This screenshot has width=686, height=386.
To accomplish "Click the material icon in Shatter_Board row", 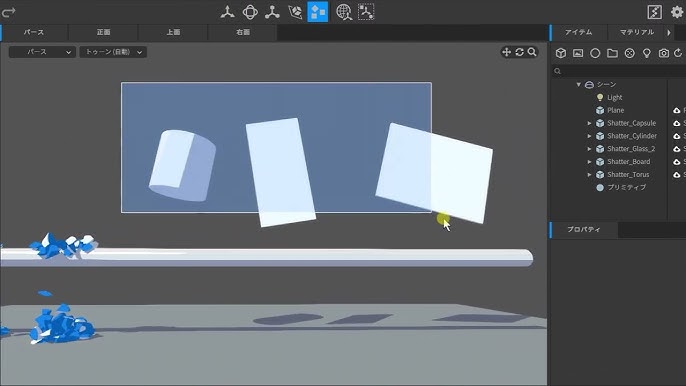I will click(x=677, y=162).
